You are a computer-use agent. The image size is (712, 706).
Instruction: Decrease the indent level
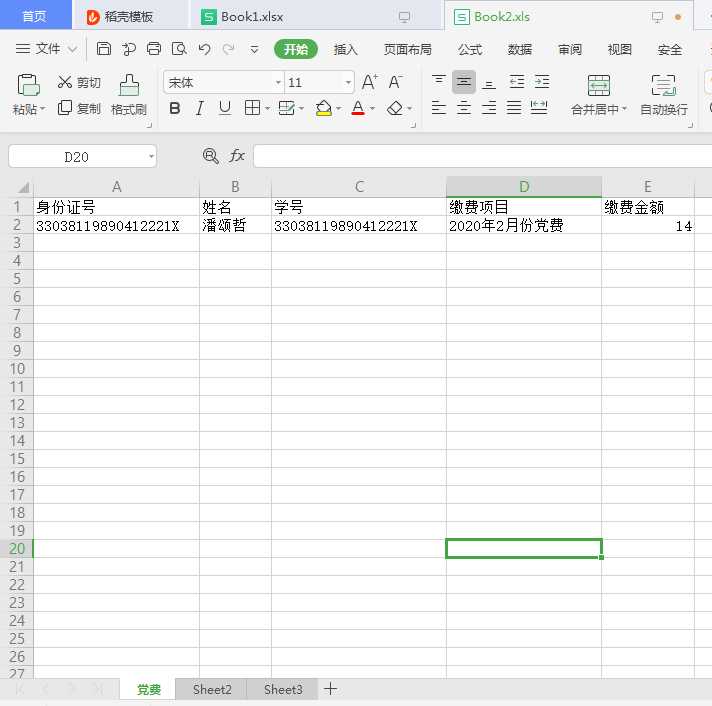[x=517, y=82]
